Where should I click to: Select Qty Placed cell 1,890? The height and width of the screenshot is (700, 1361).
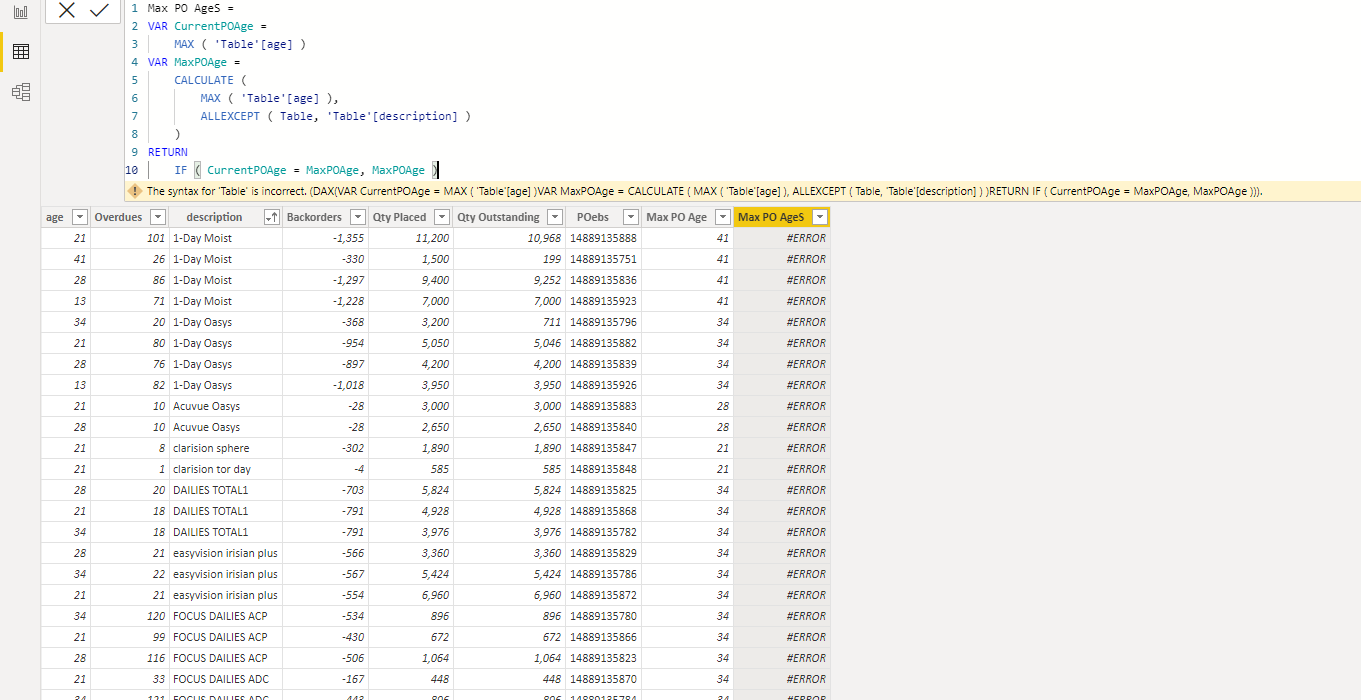point(411,448)
